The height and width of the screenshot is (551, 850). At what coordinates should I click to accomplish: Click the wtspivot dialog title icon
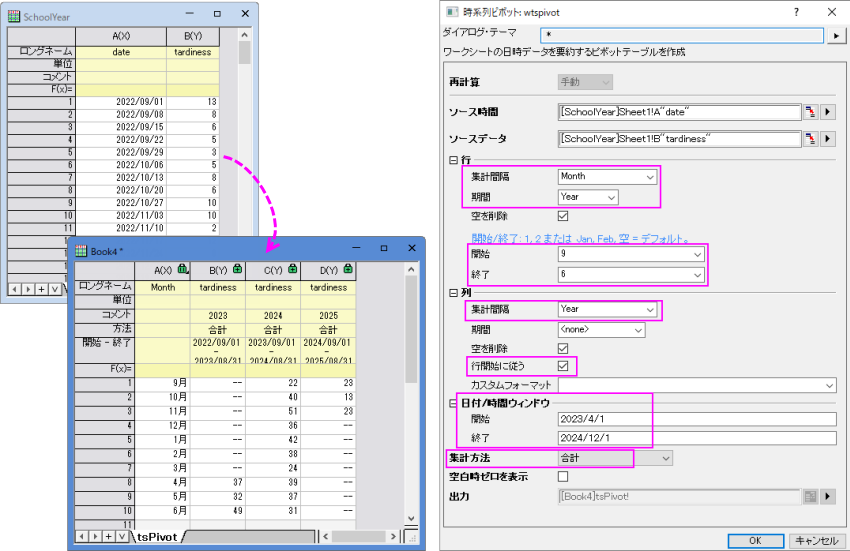[x=452, y=12]
